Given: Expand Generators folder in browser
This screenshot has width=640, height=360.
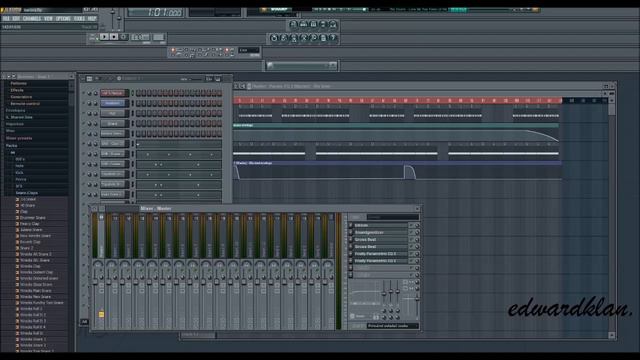Looking at the screenshot, I should (x=21, y=97).
